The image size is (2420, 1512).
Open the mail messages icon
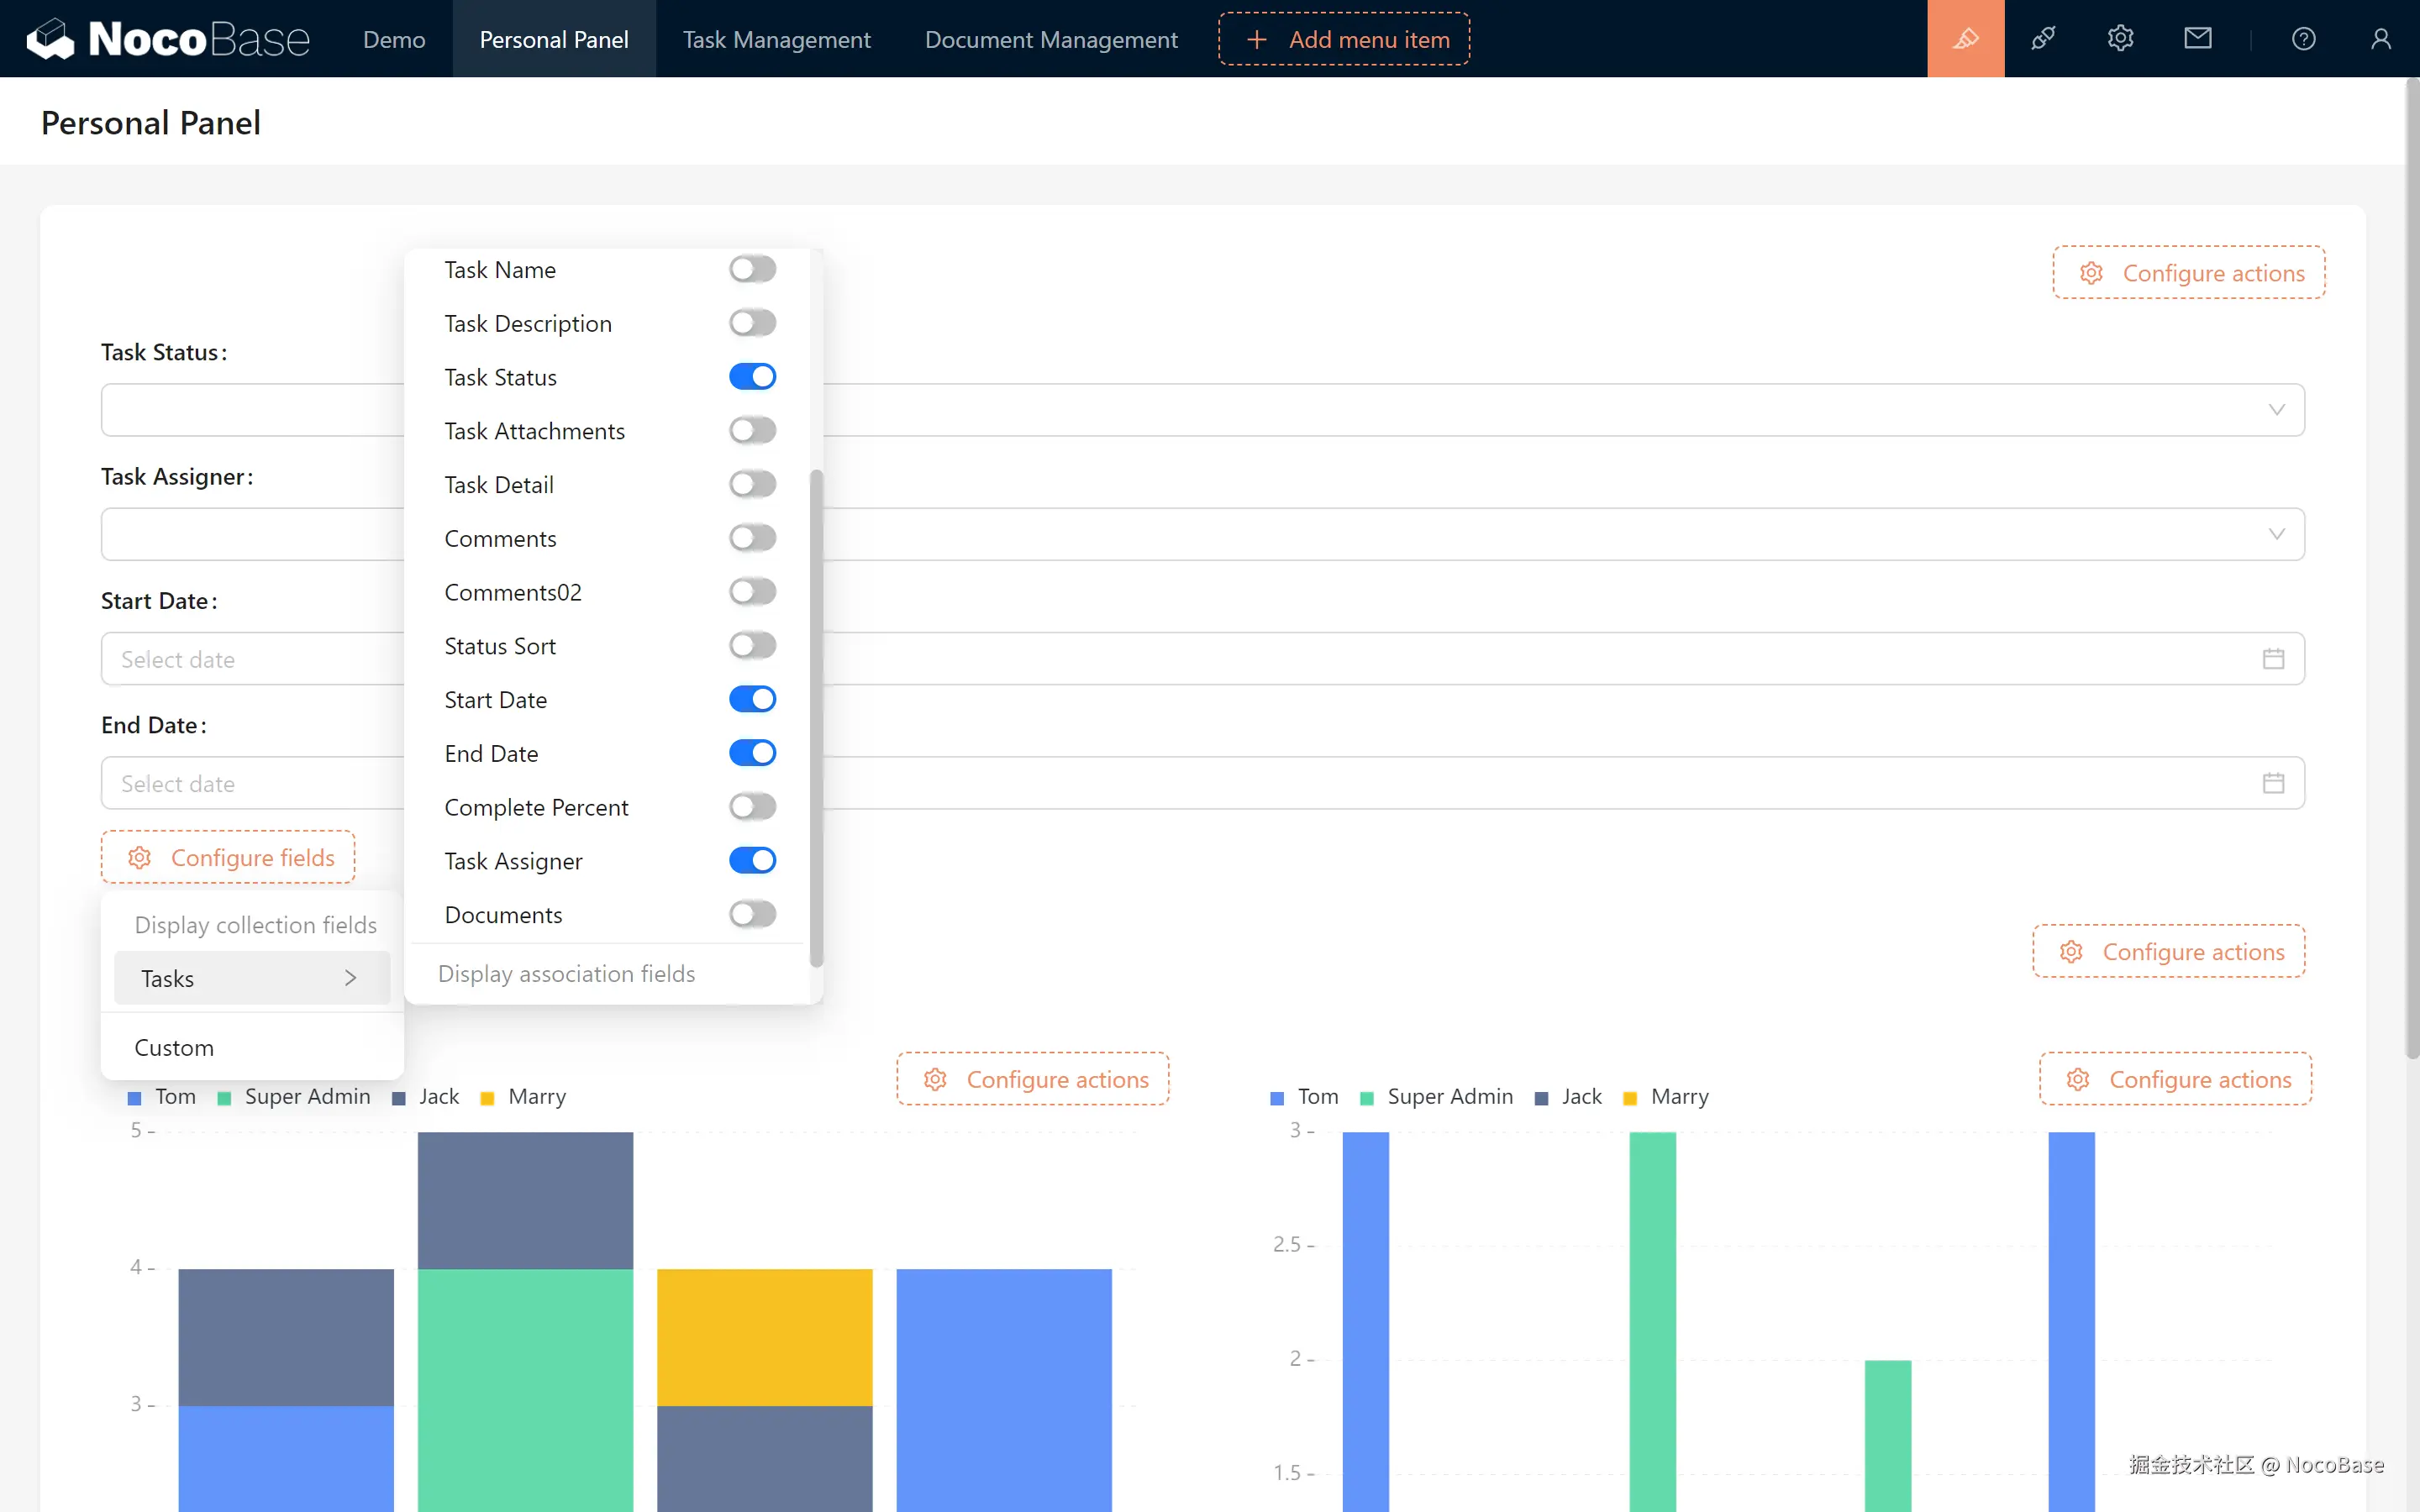(x=2197, y=39)
